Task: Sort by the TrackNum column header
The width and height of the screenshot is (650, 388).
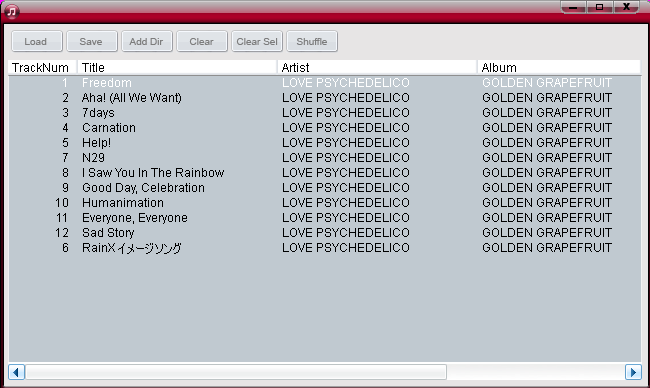Action: point(42,68)
